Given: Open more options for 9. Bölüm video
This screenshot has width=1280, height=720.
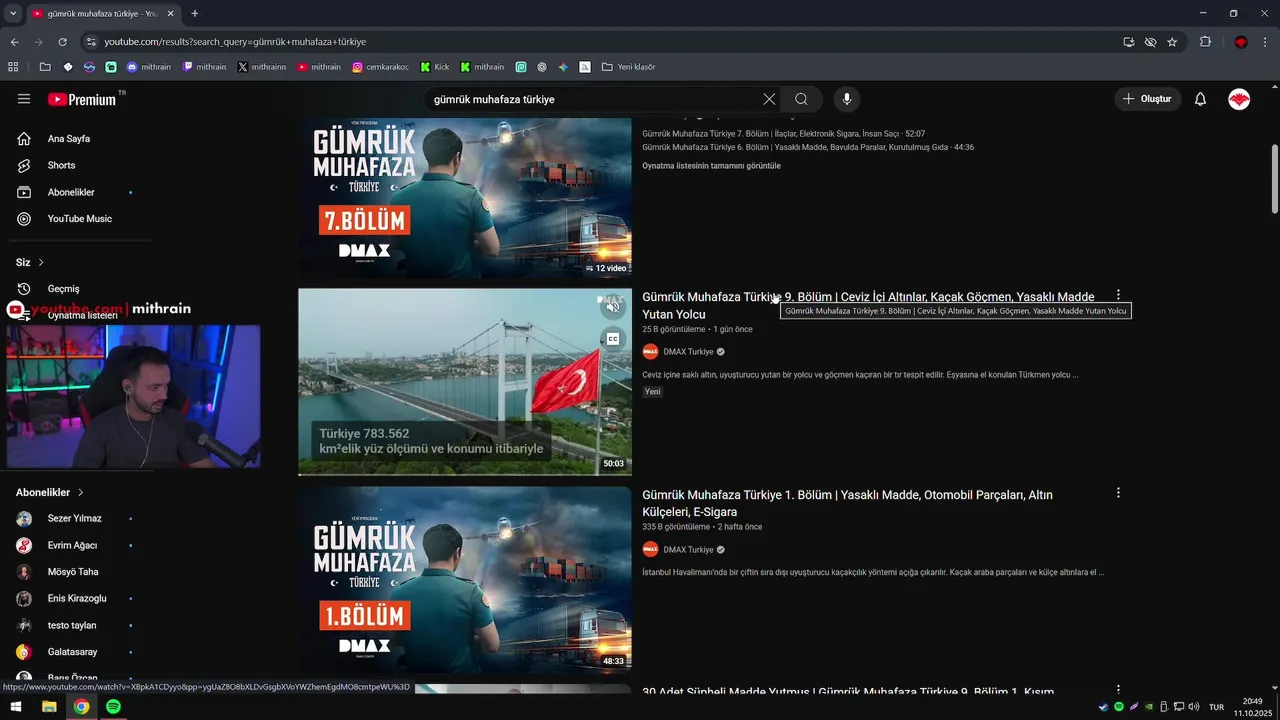Looking at the screenshot, I should tap(1118, 295).
